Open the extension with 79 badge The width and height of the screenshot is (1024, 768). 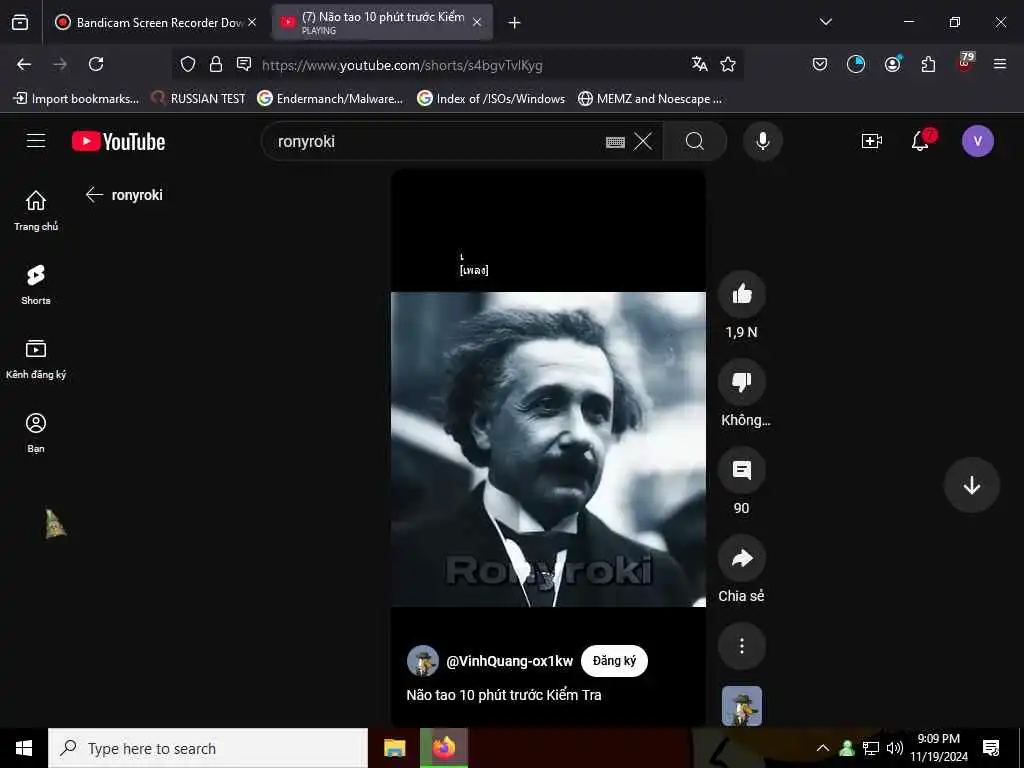pos(965,62)
